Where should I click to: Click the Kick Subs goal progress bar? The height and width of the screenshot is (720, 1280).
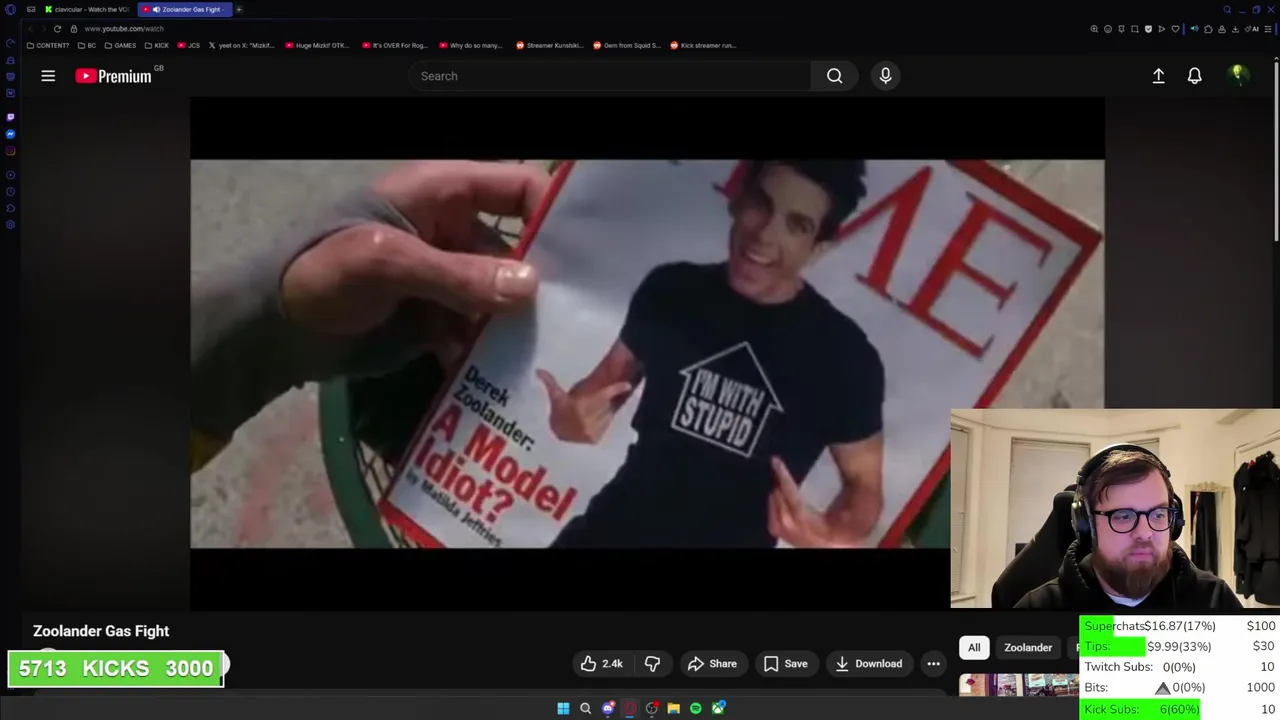[1180, 709]
